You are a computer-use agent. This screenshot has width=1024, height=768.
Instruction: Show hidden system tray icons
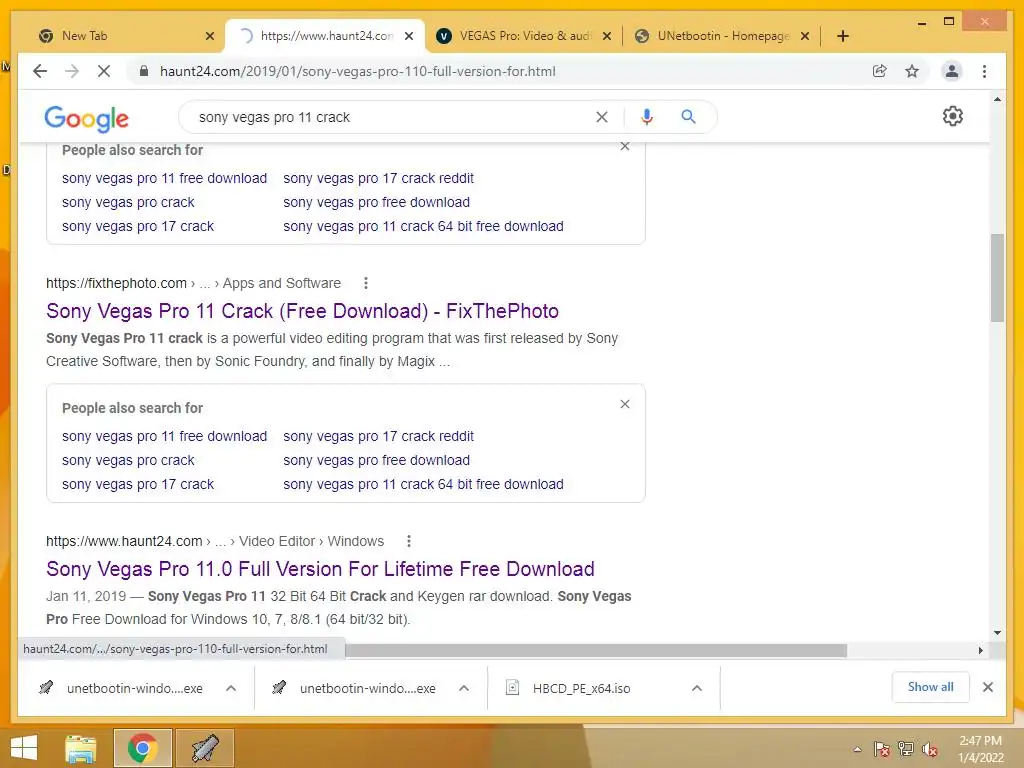[857, 749]
